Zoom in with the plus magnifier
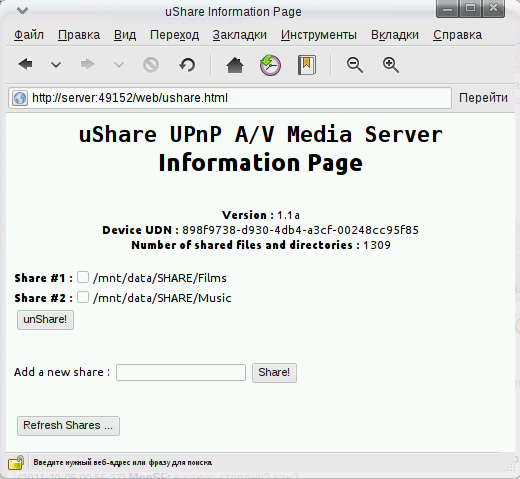This screenshot has width=520, height=479. coord(391,65)
